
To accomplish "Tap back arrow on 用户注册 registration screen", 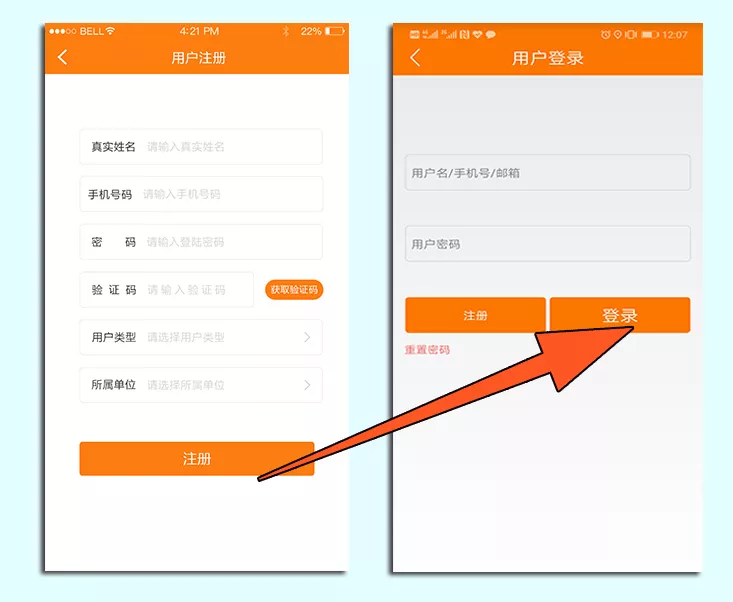I will 63,58.
